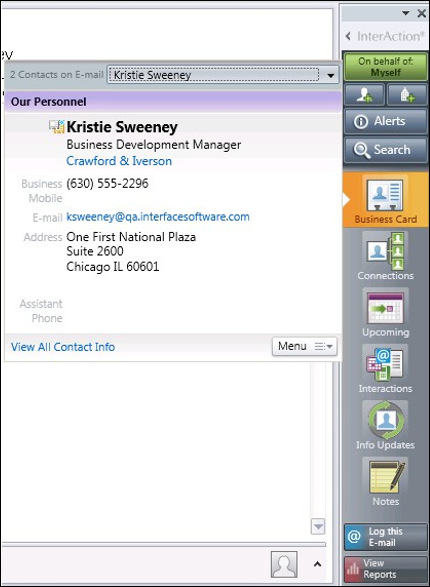The image size is (430, 587).
Task: Select the Kristie Sweeney name heading
Action: (122, 127)
